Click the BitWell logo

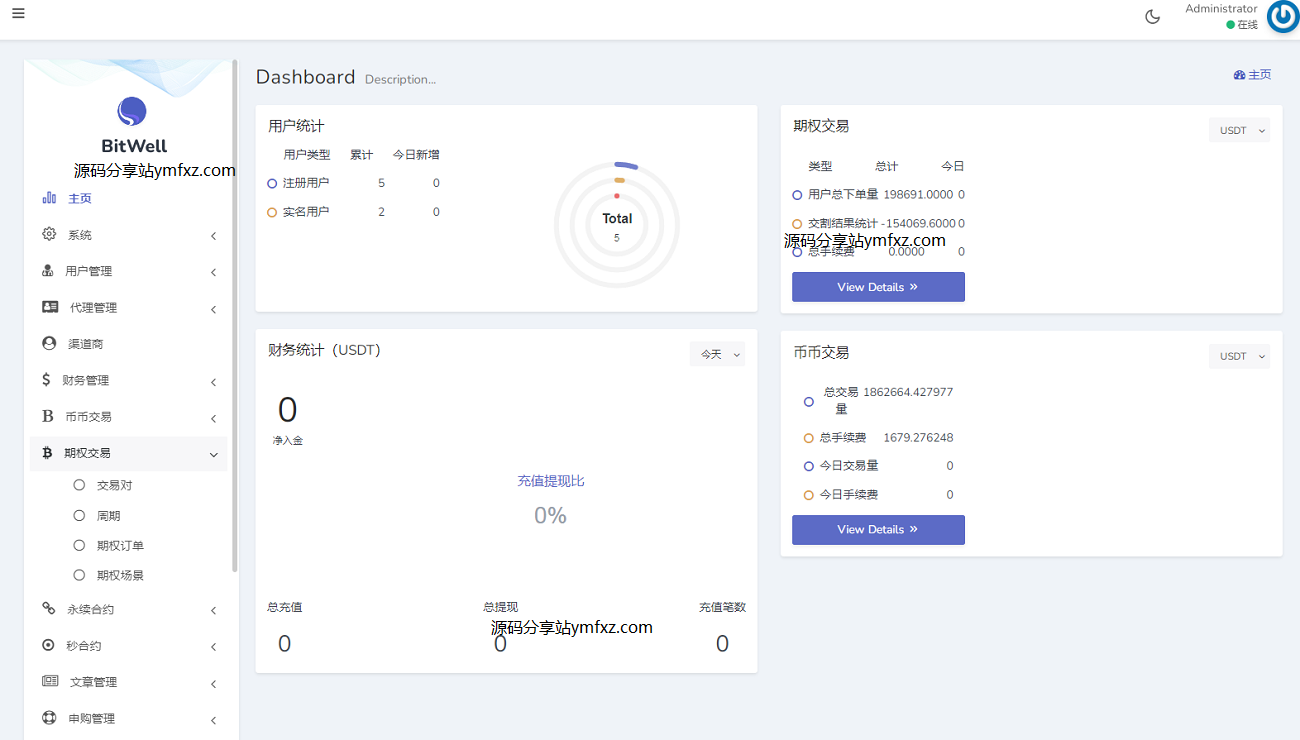click(132, 112)
